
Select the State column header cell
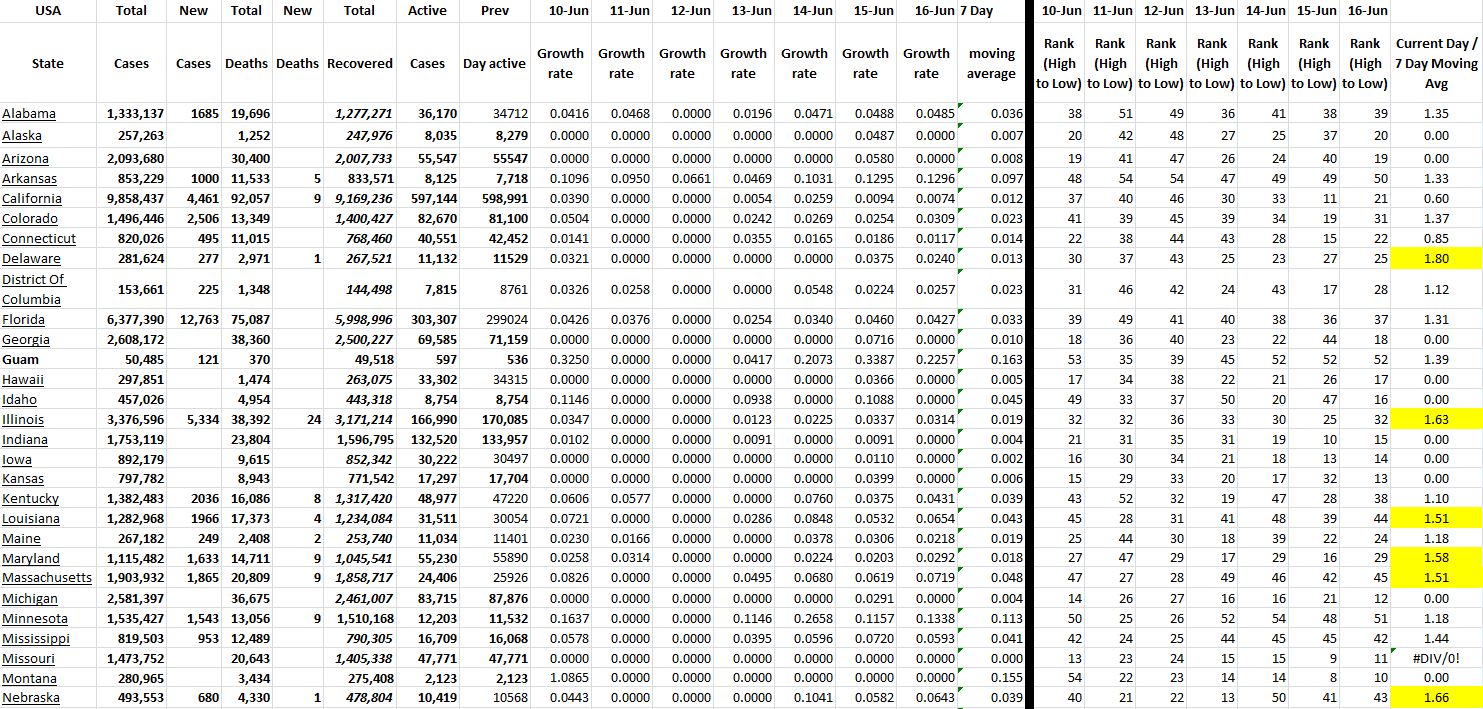(x=47, y=63)
